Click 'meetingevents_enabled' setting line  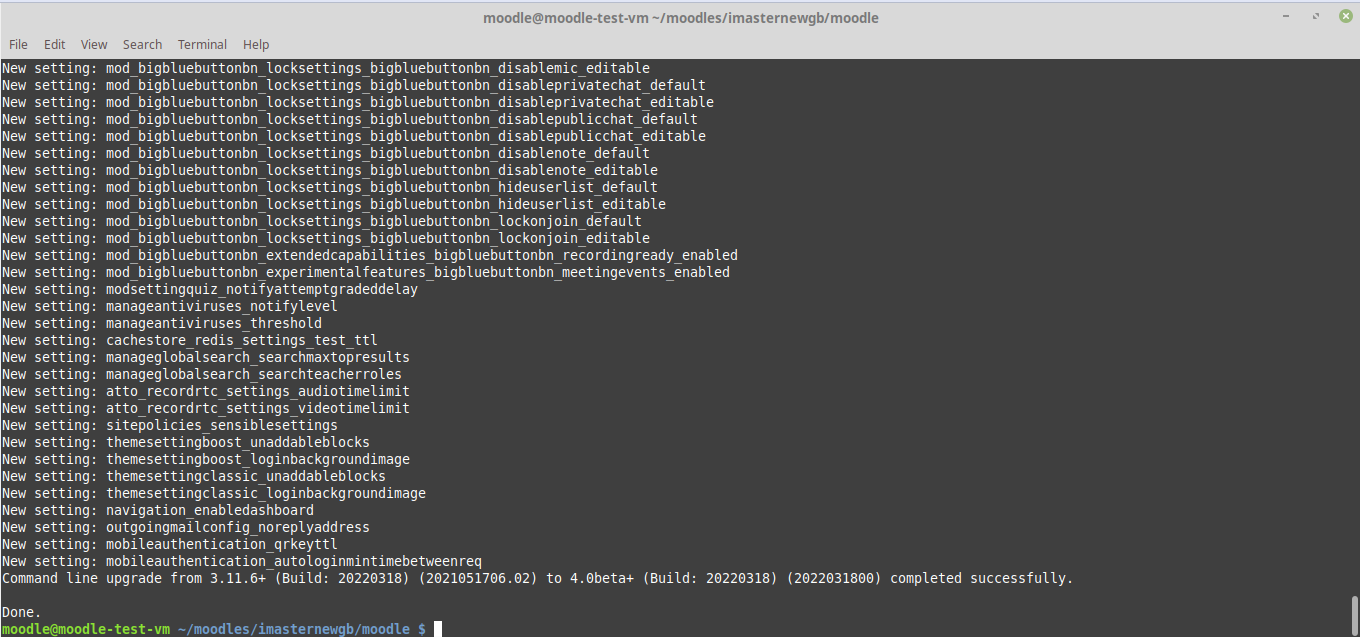[366, 272]
